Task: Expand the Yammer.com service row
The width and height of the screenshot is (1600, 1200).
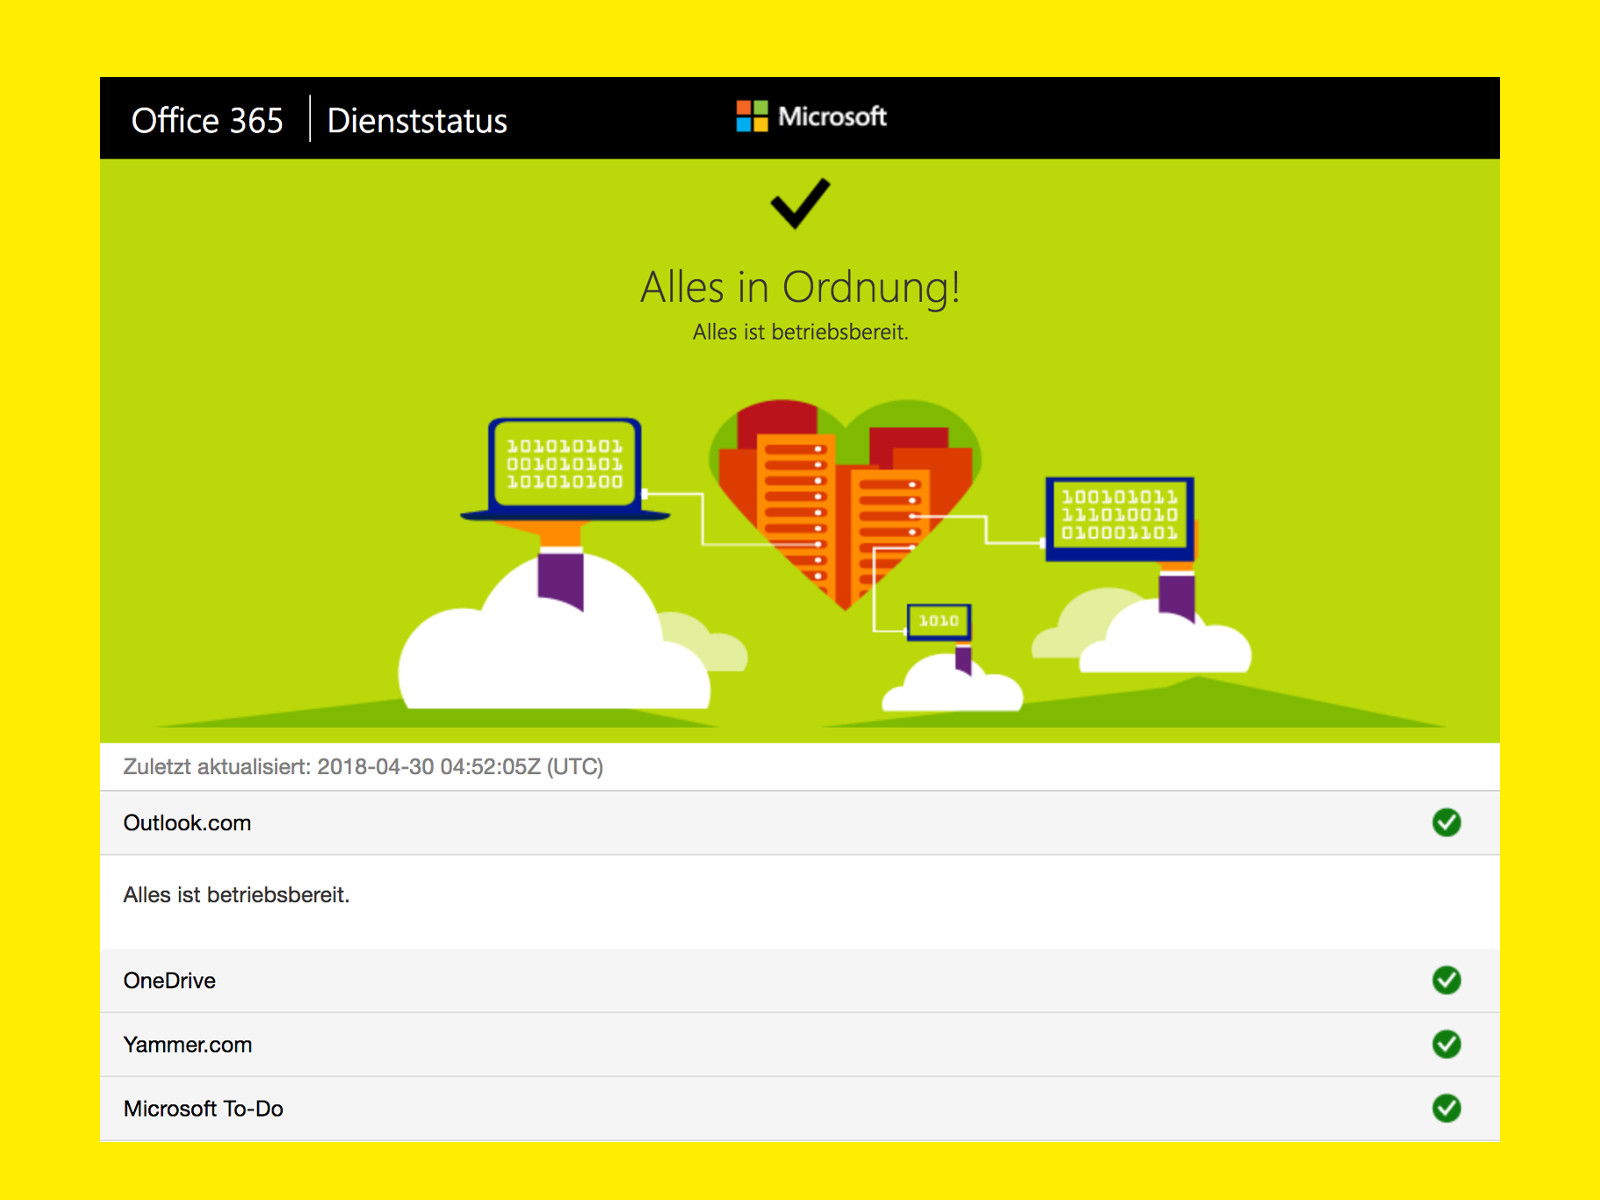Action: click(800, 1044)
